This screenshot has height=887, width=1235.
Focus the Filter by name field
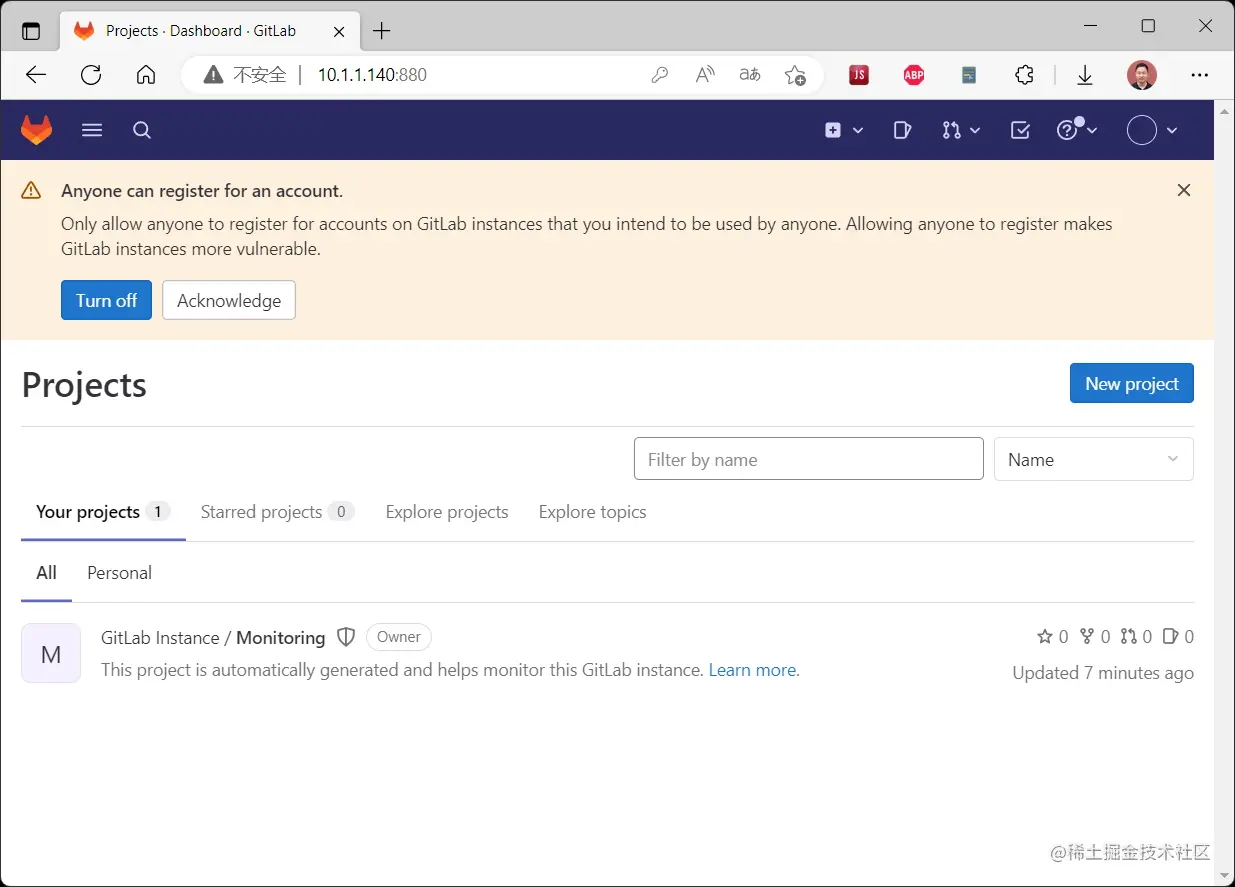point(809,459)
